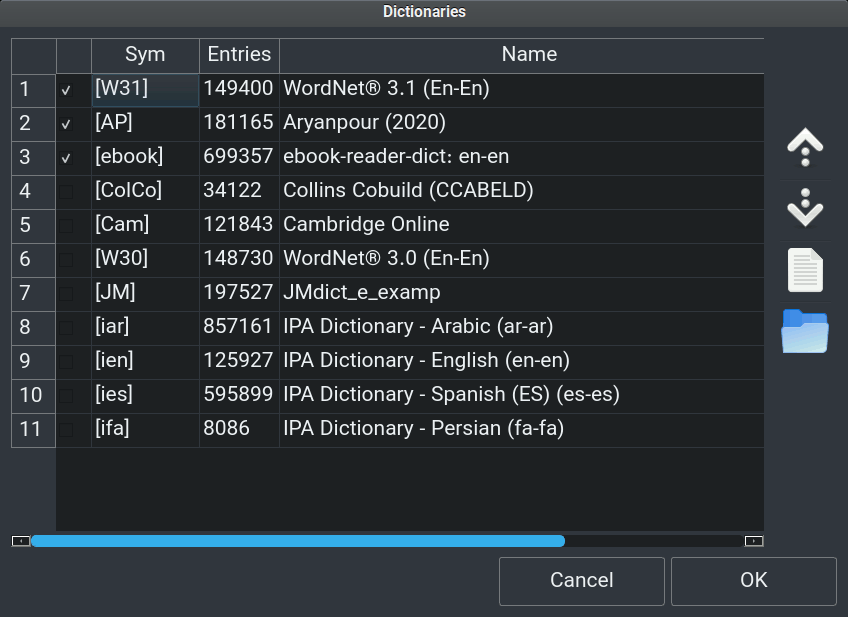
Task: Select the [W31] symbol cell
Action: click(x=145, y=90)
